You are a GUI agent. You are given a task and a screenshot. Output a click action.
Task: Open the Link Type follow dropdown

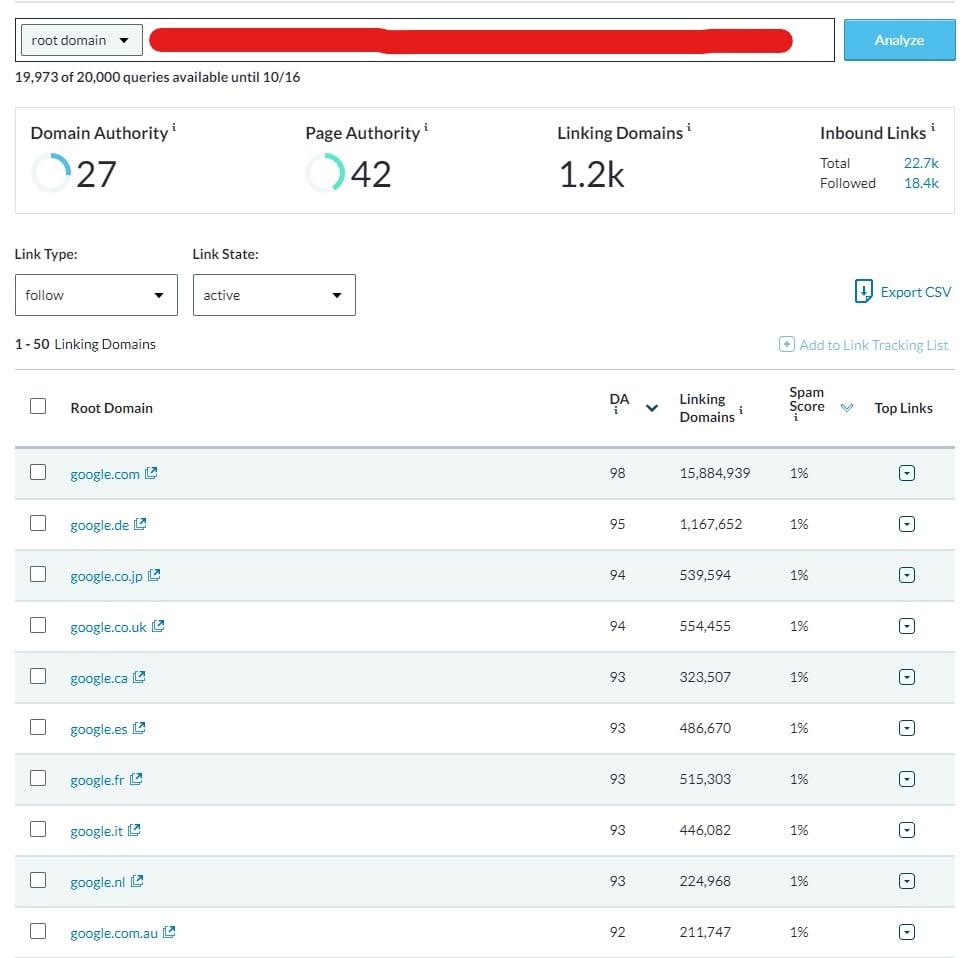click(x=96, y=295)
